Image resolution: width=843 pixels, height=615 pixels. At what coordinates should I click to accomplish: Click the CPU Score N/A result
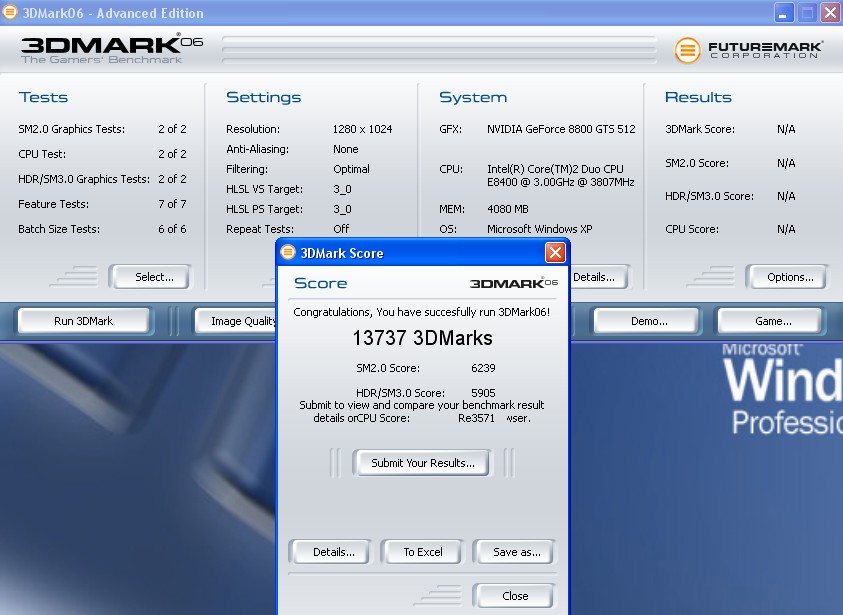click(x=786, y=229)
